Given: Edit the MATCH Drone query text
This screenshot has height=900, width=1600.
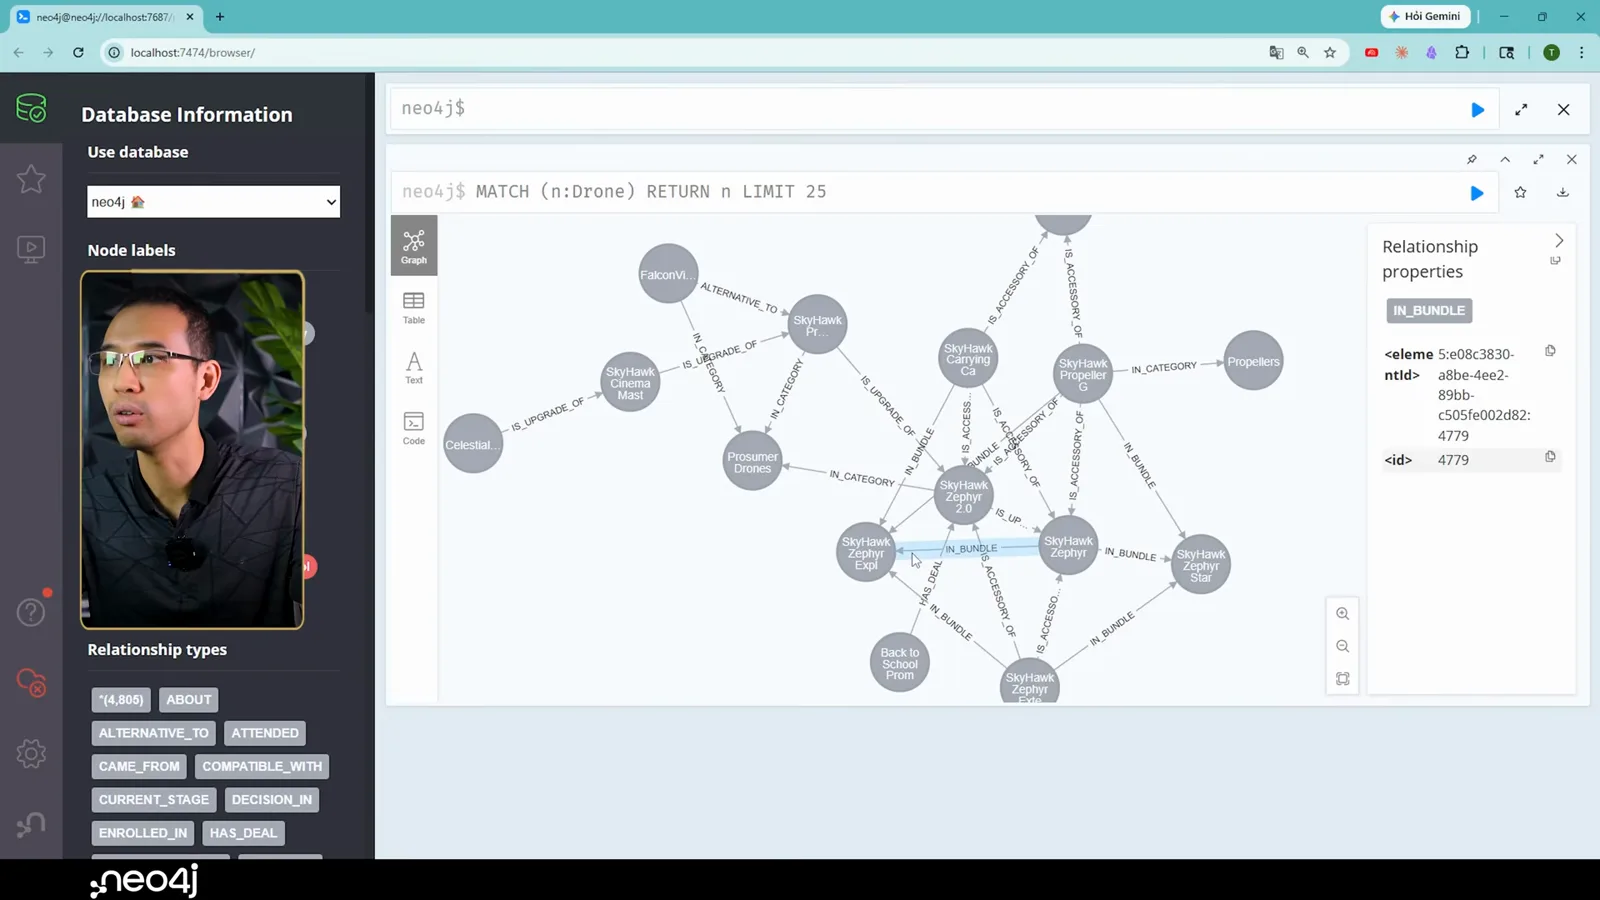Looking at the screenshot, I should pyautogui.click(x=651, y=192).
